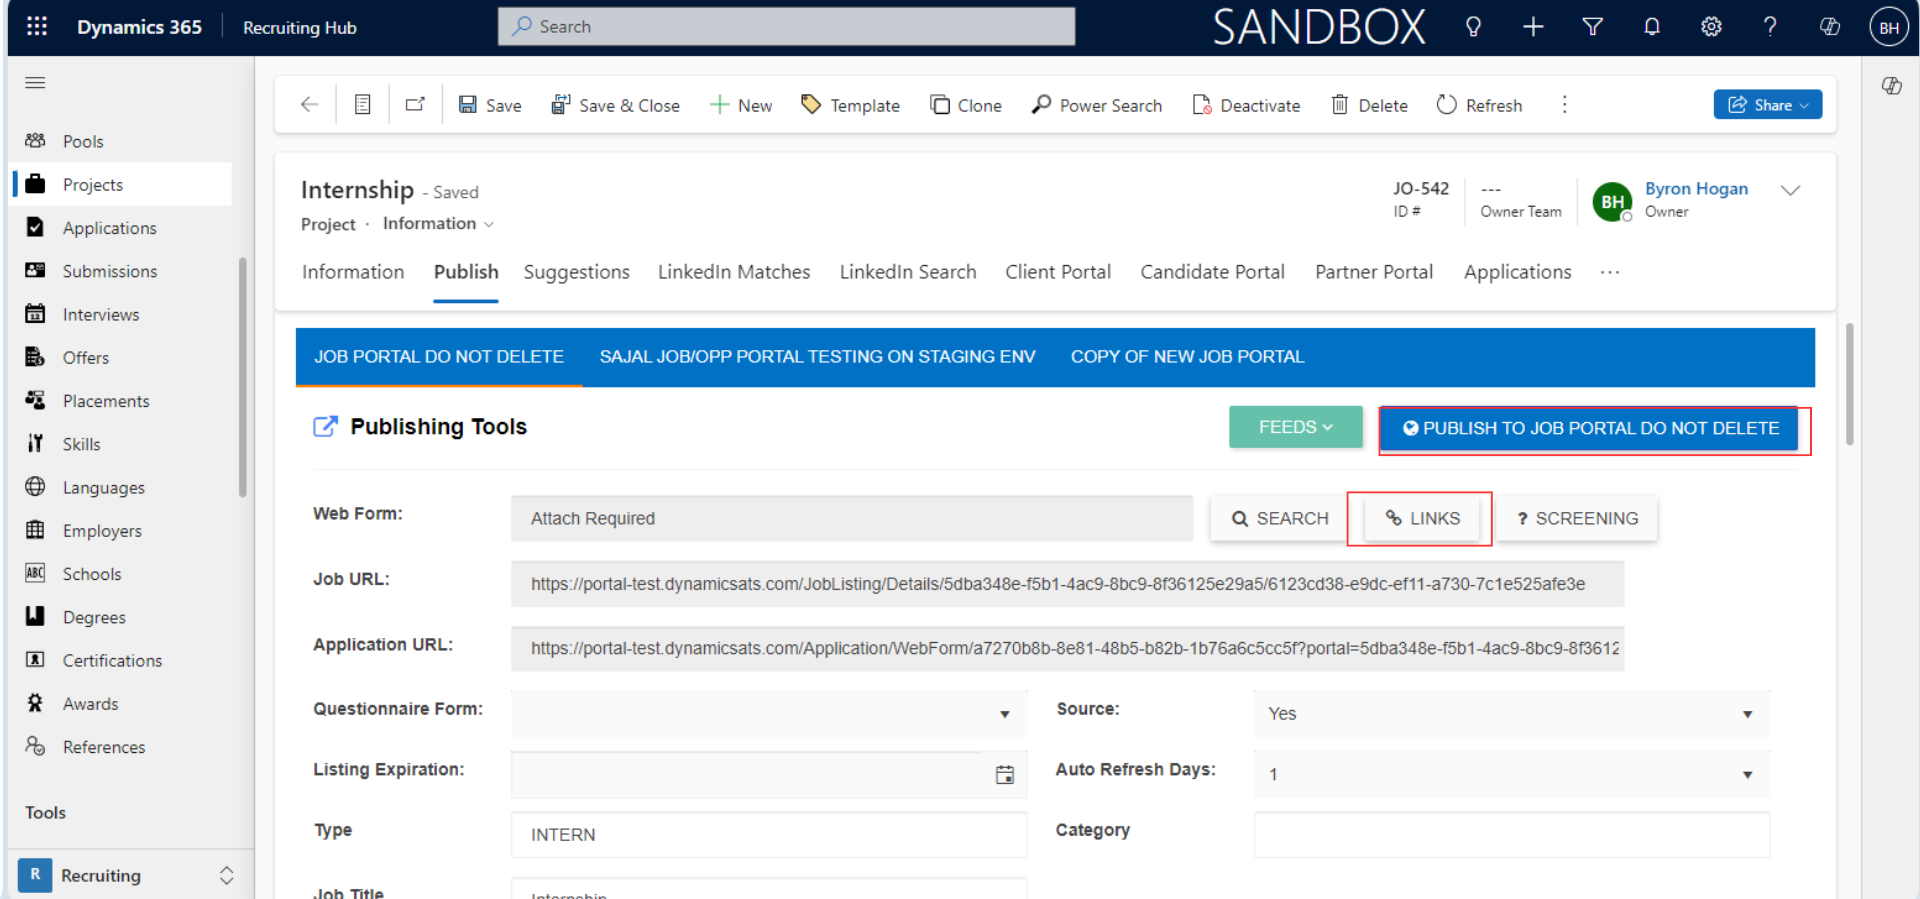Click the SCREENING button

point(1577,518)
